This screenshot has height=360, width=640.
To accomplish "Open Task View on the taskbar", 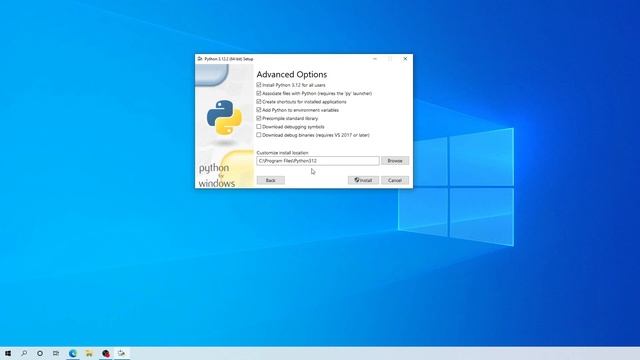I will pyautogui.click(x=56, y=353).
